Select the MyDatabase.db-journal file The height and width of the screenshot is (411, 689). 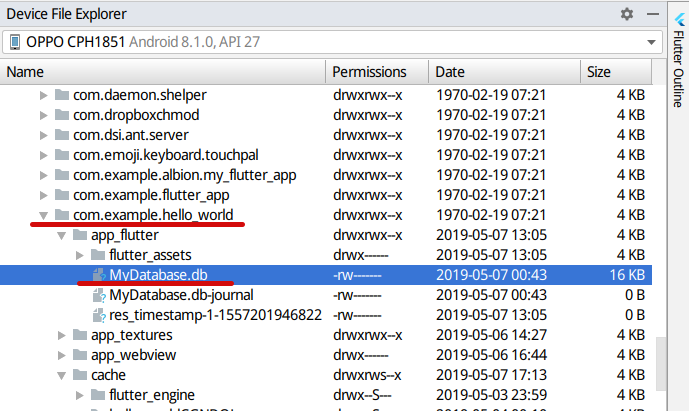tap(181, 295)
